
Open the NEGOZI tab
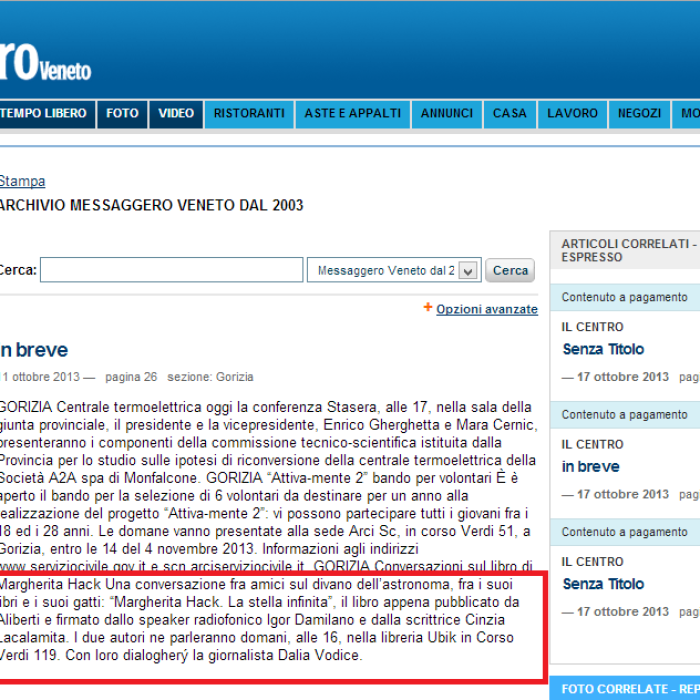pos(639,113)
